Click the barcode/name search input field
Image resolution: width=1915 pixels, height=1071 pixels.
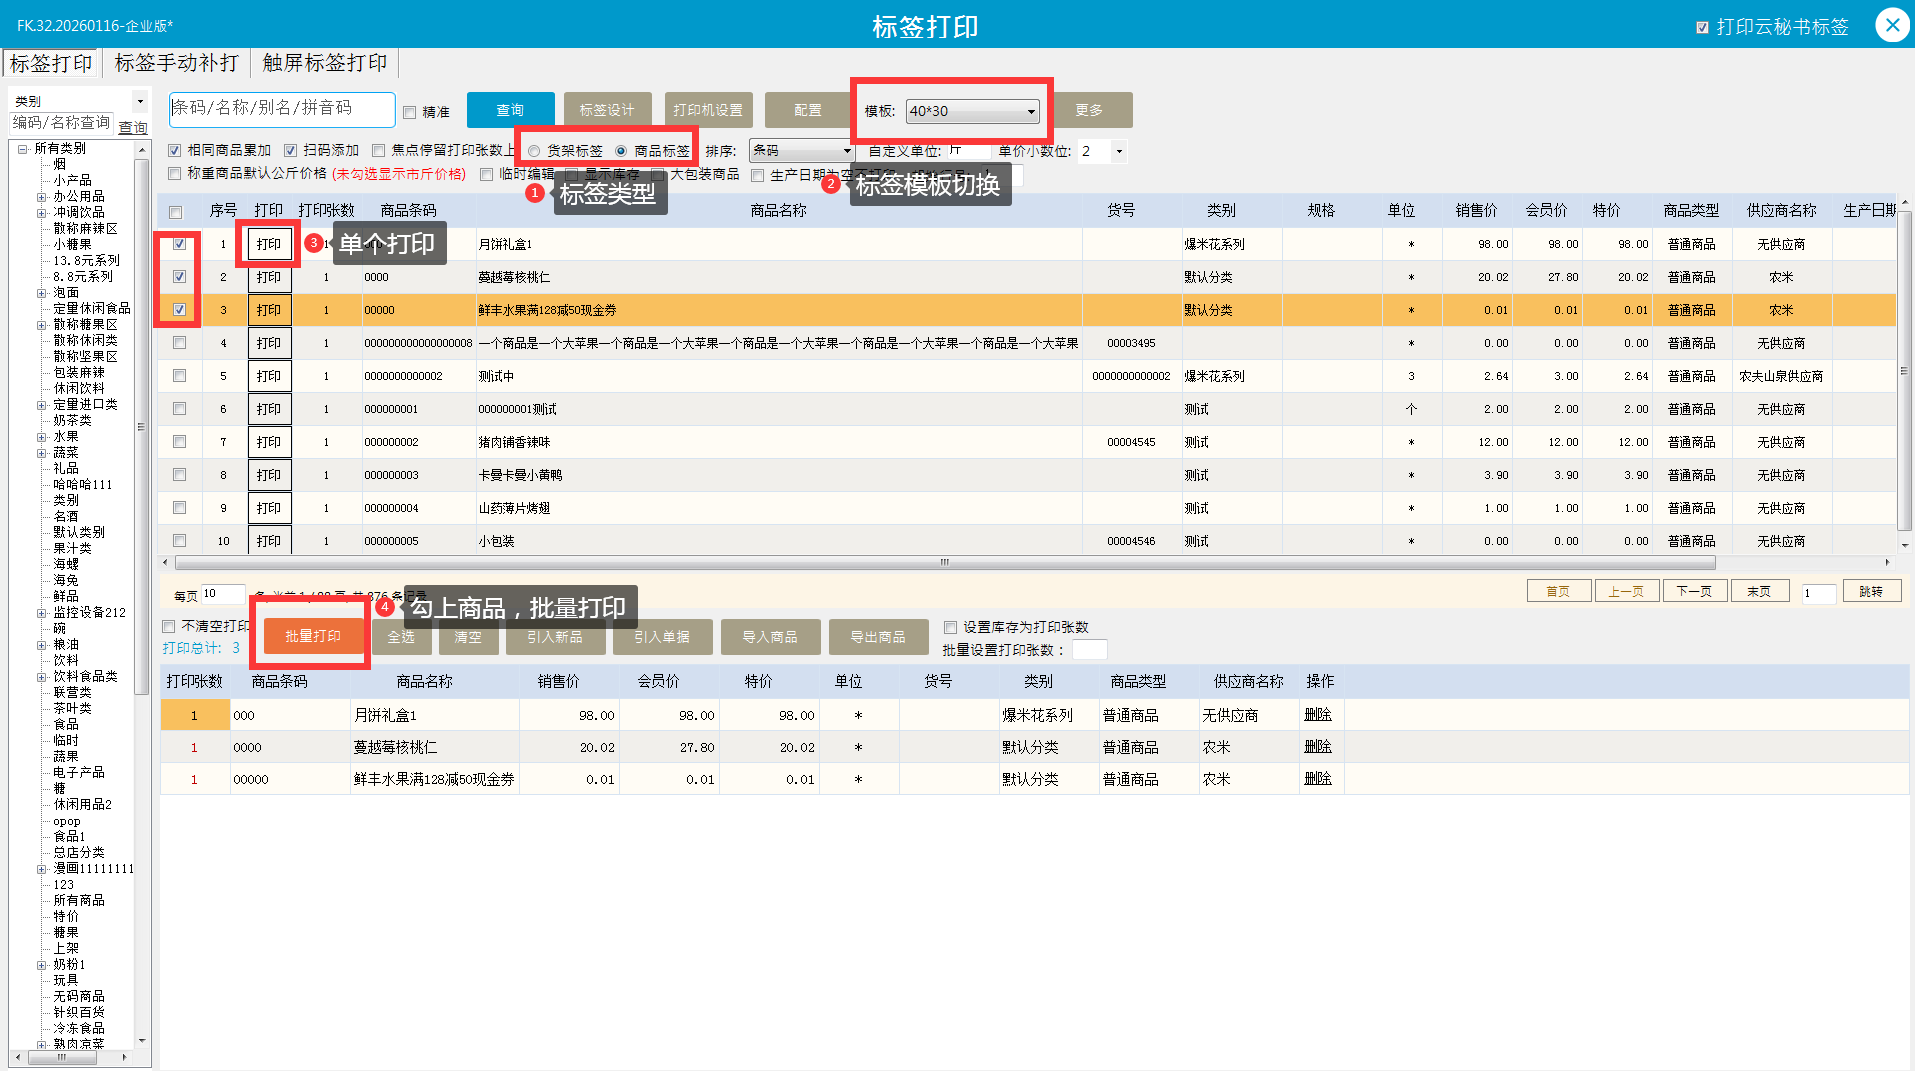[x=281, y=108]
